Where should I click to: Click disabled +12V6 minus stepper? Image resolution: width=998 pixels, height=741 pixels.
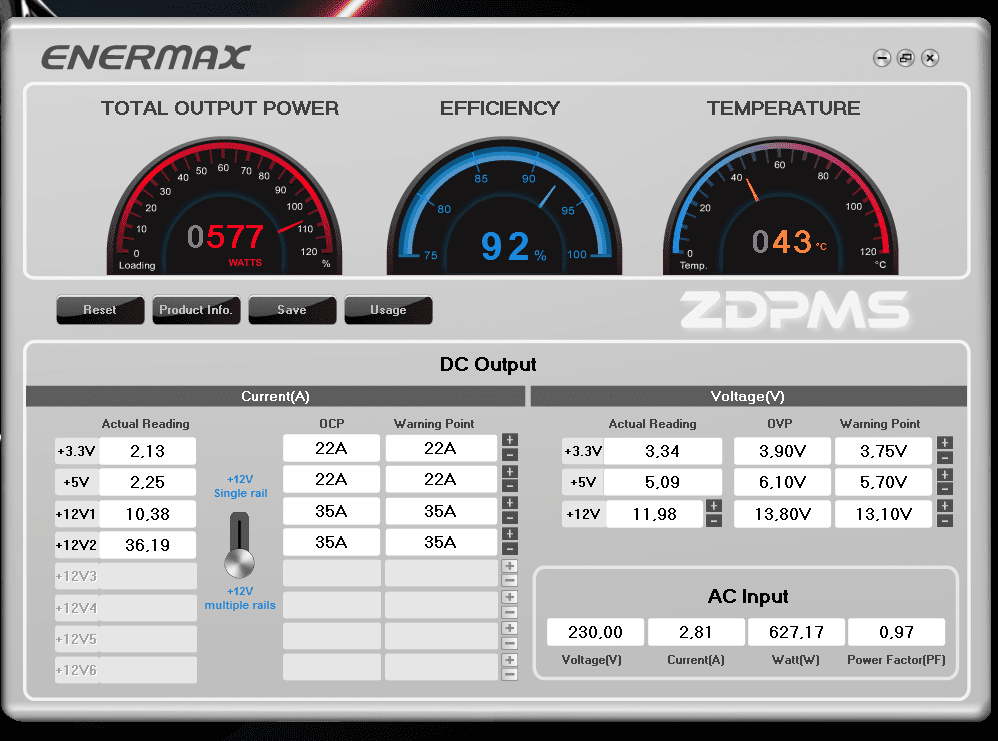[510, 674]
